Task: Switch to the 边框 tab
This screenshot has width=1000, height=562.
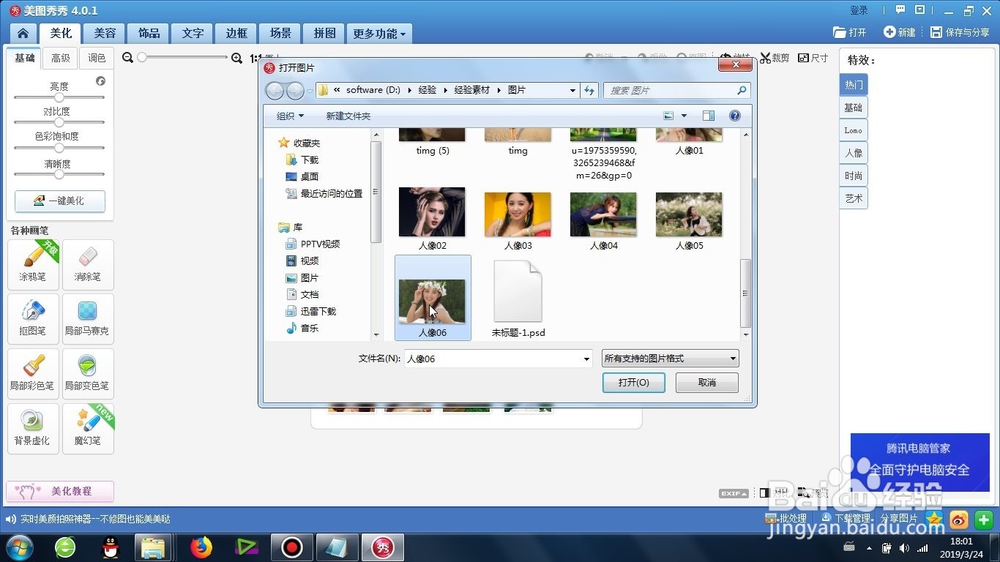Action: pos(237,33)
